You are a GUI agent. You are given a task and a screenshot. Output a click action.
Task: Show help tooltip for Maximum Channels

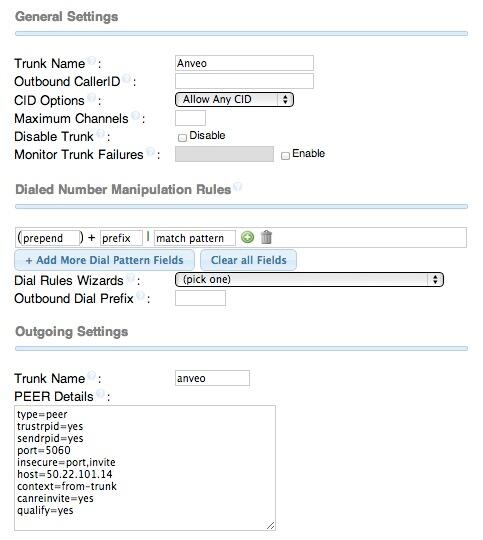point(136,115)
